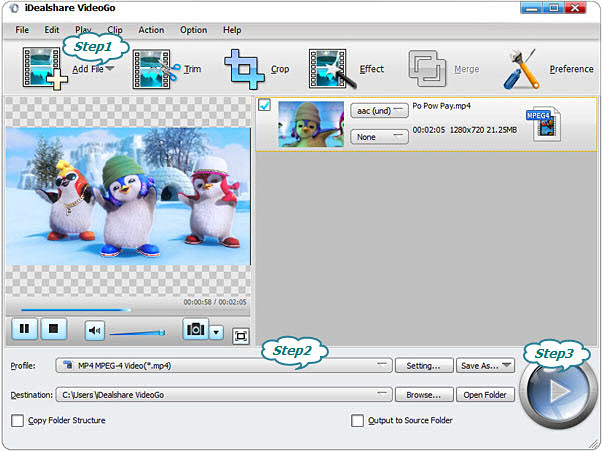Open the Play menu
This screenshot has width=602, height=452.
tap(83, 30)
